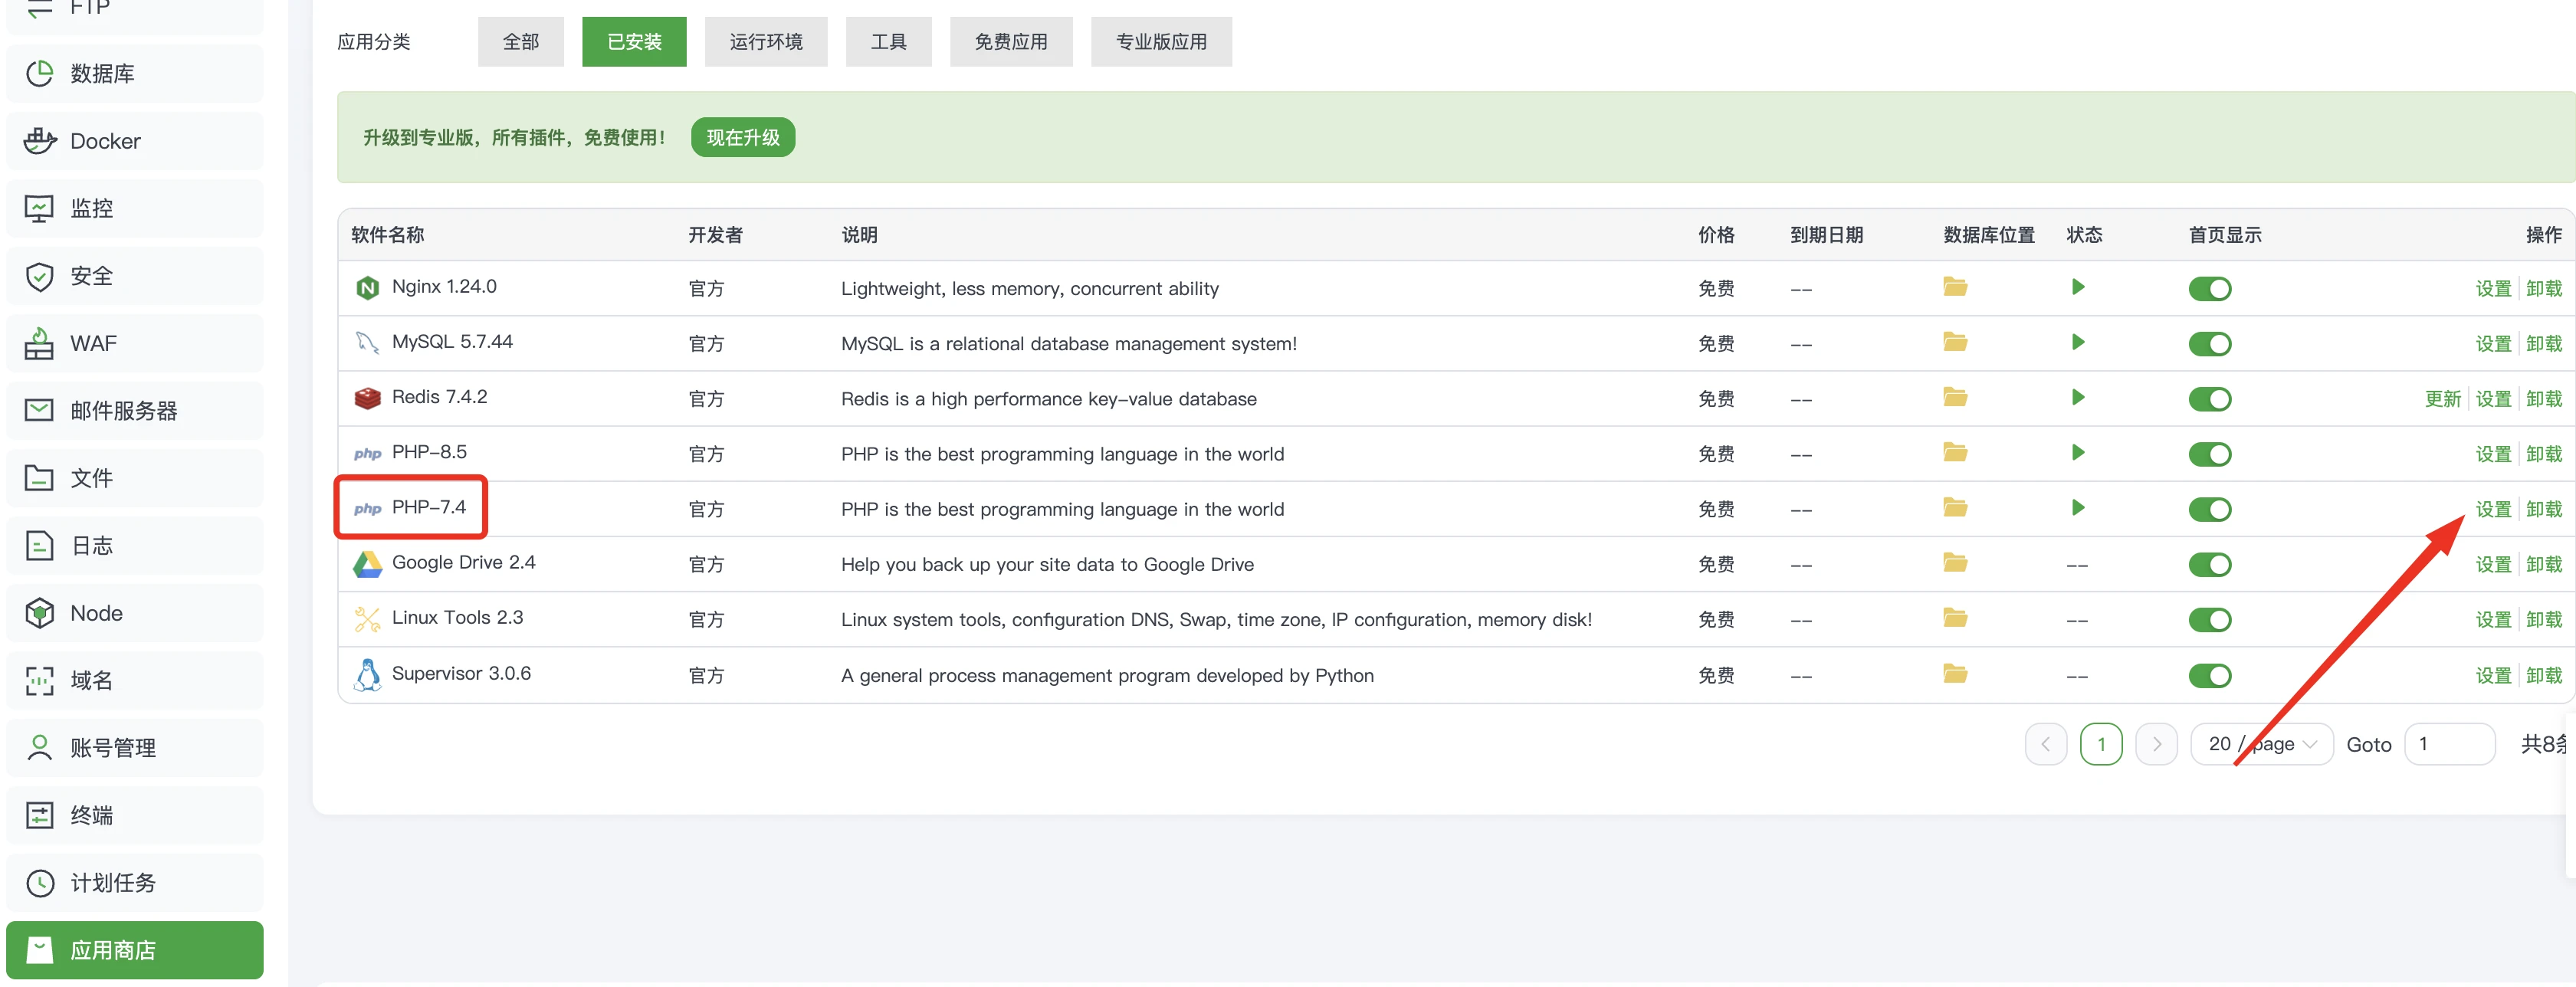The height and width of the screenshot is (987, 2576).
Task: Go to previous page arrow
Action: coord(2045,744)
